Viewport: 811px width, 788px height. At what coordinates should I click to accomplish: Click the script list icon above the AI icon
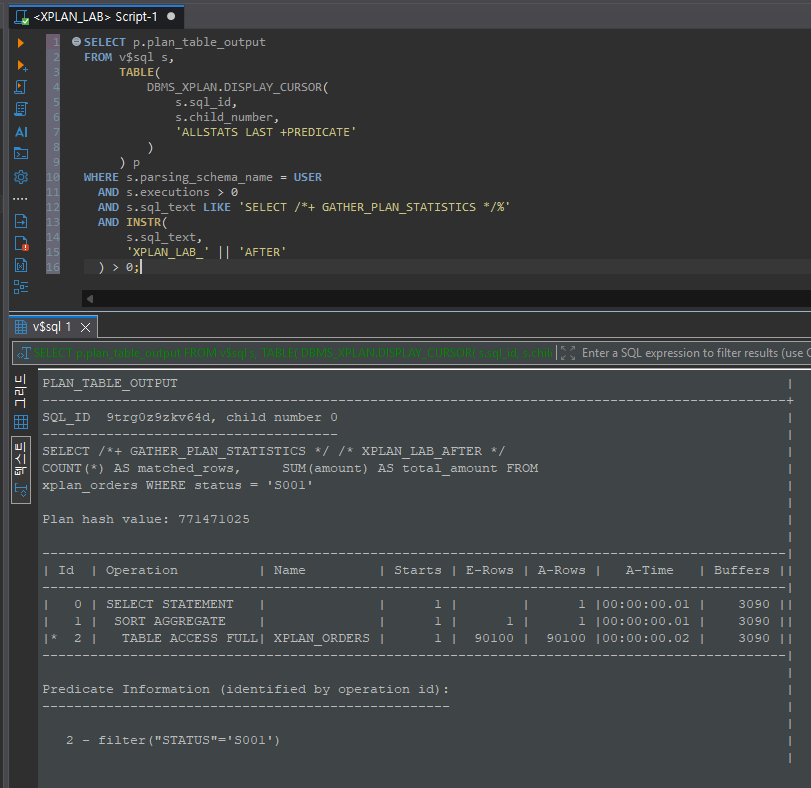21,110
